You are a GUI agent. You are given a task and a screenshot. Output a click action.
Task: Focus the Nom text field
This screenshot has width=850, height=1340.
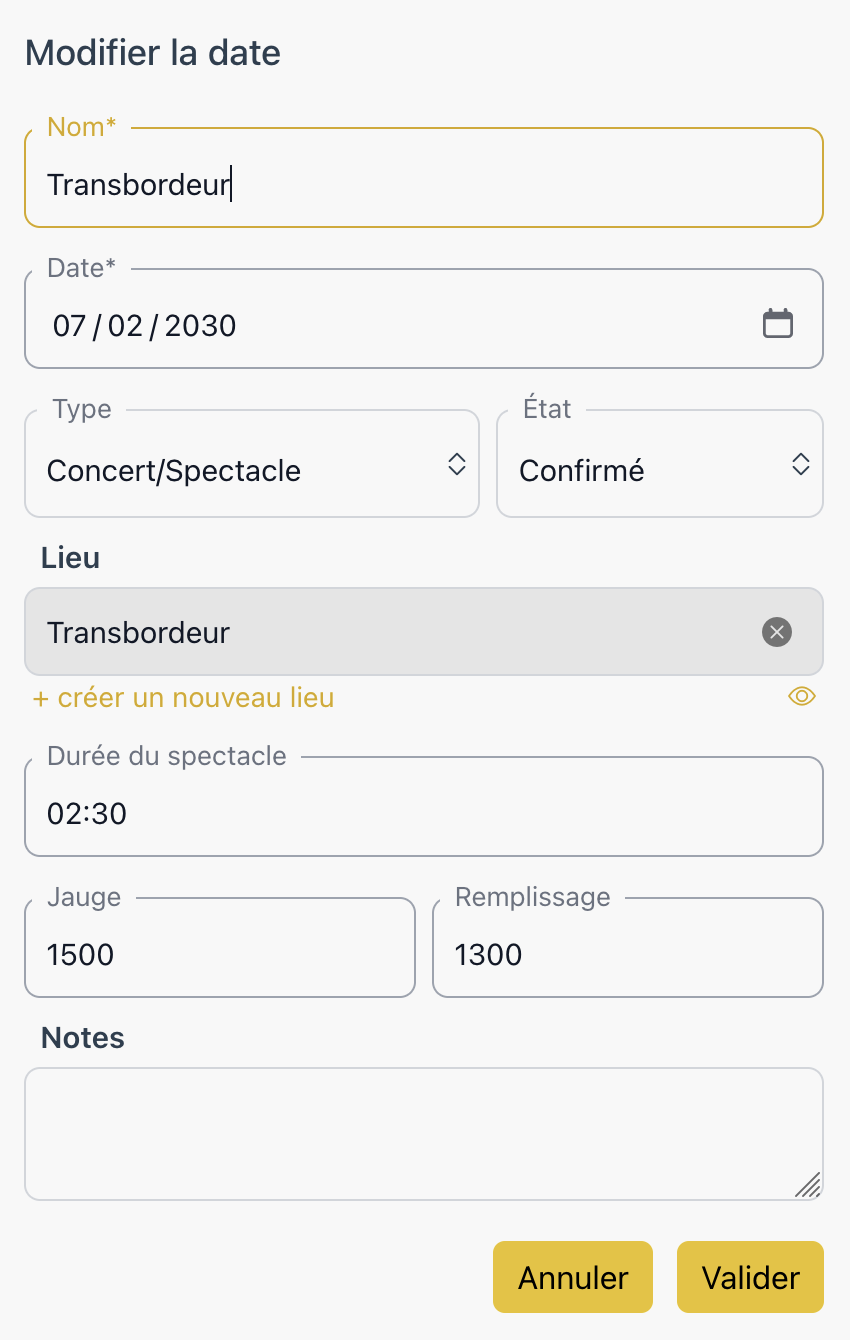(x=424, y=185)
